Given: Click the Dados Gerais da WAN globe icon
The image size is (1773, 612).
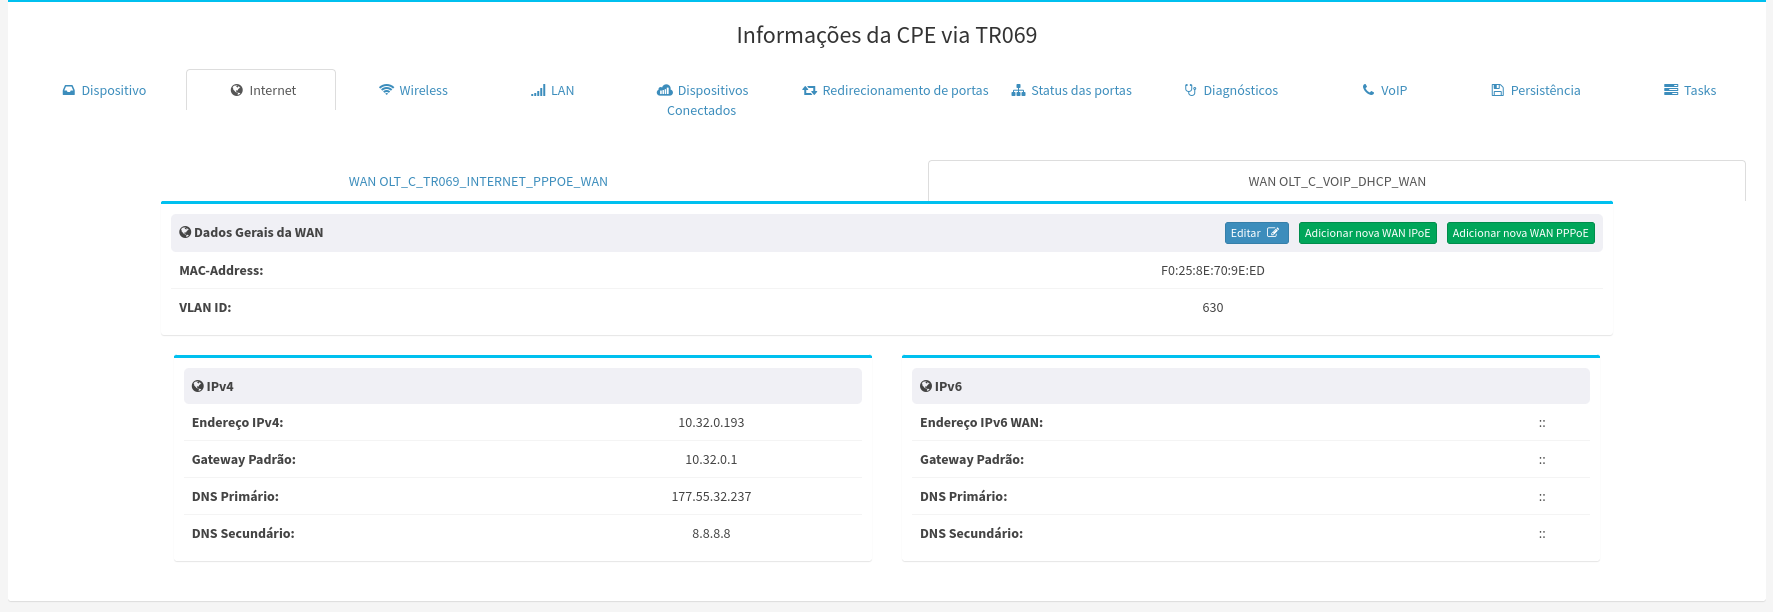Looking at the screenshot, I should (x=185, y=232).
